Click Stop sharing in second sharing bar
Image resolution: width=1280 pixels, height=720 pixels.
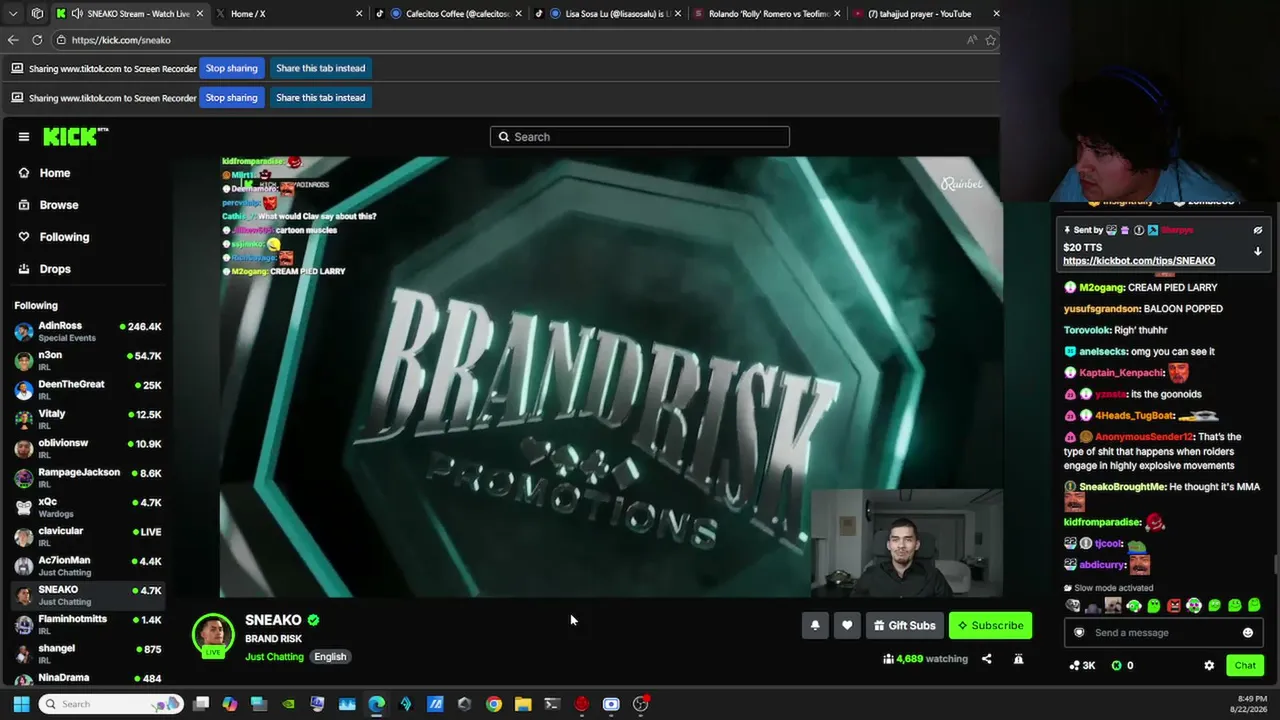(x=231, y=98)
